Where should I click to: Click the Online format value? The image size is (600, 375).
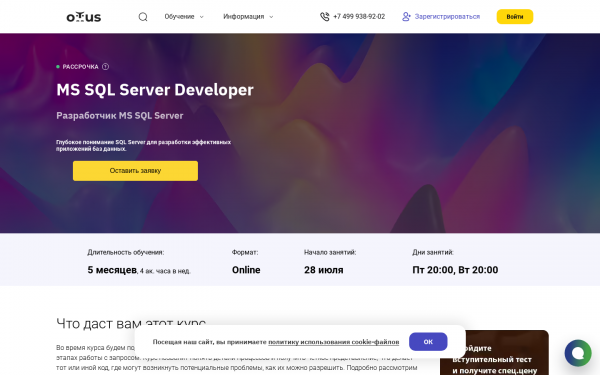pos(246,270)
